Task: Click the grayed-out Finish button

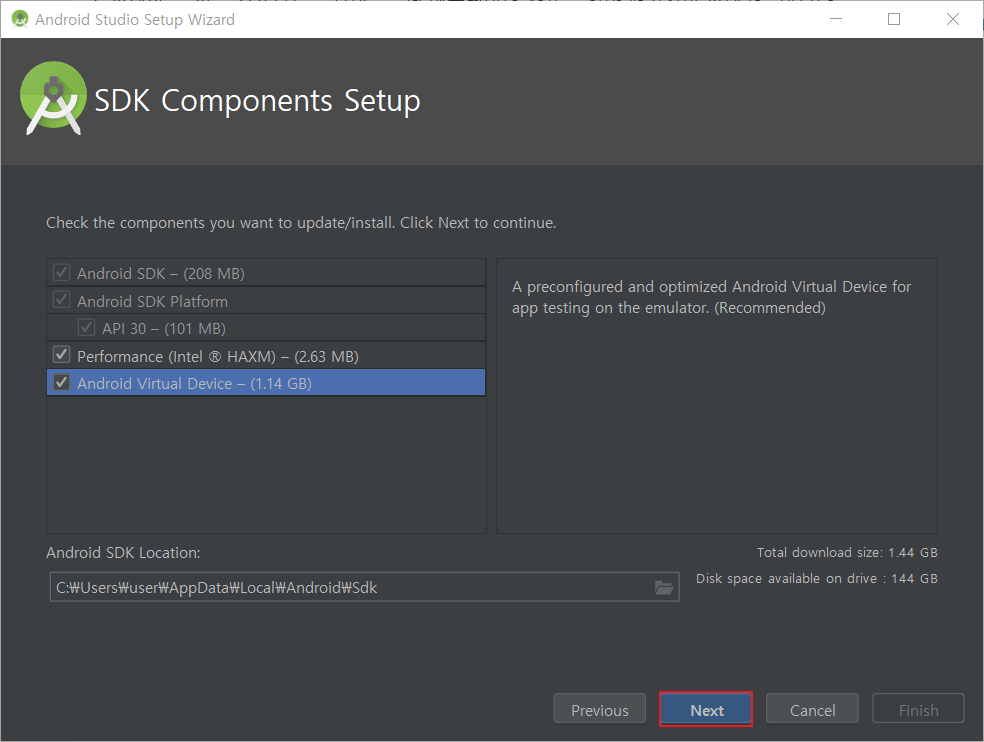Action: pos(918,709)
